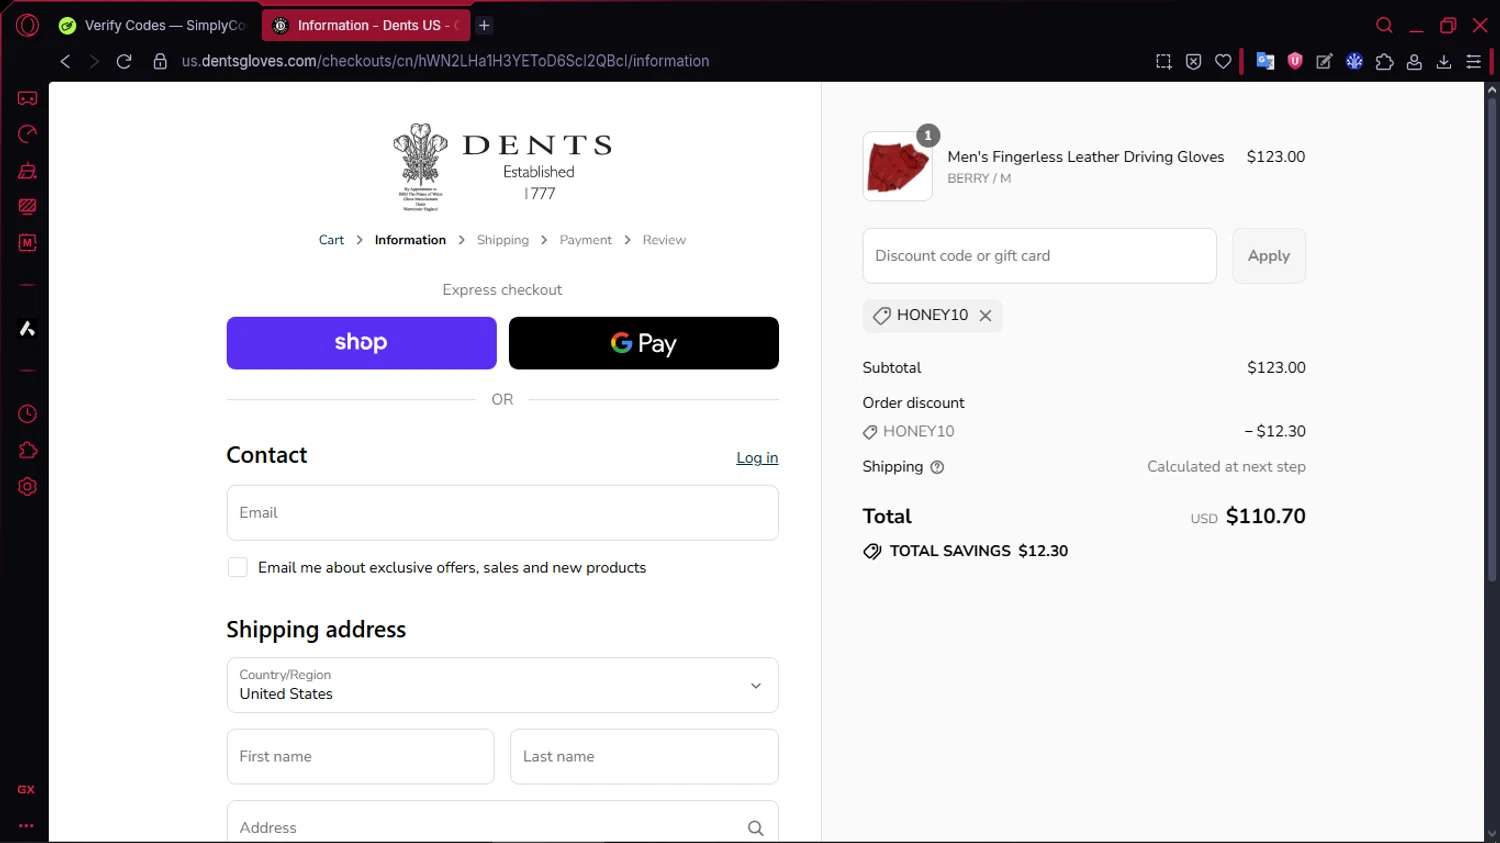Focus the Discount code or gift card field
This screenshot has height=843, width=1500.
pyautogui.click(x=1040, y=256)
